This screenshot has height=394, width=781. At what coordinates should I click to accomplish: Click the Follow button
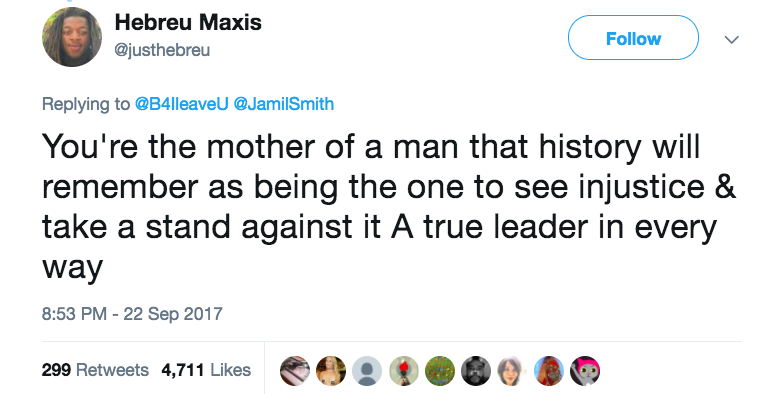[633, 38]
